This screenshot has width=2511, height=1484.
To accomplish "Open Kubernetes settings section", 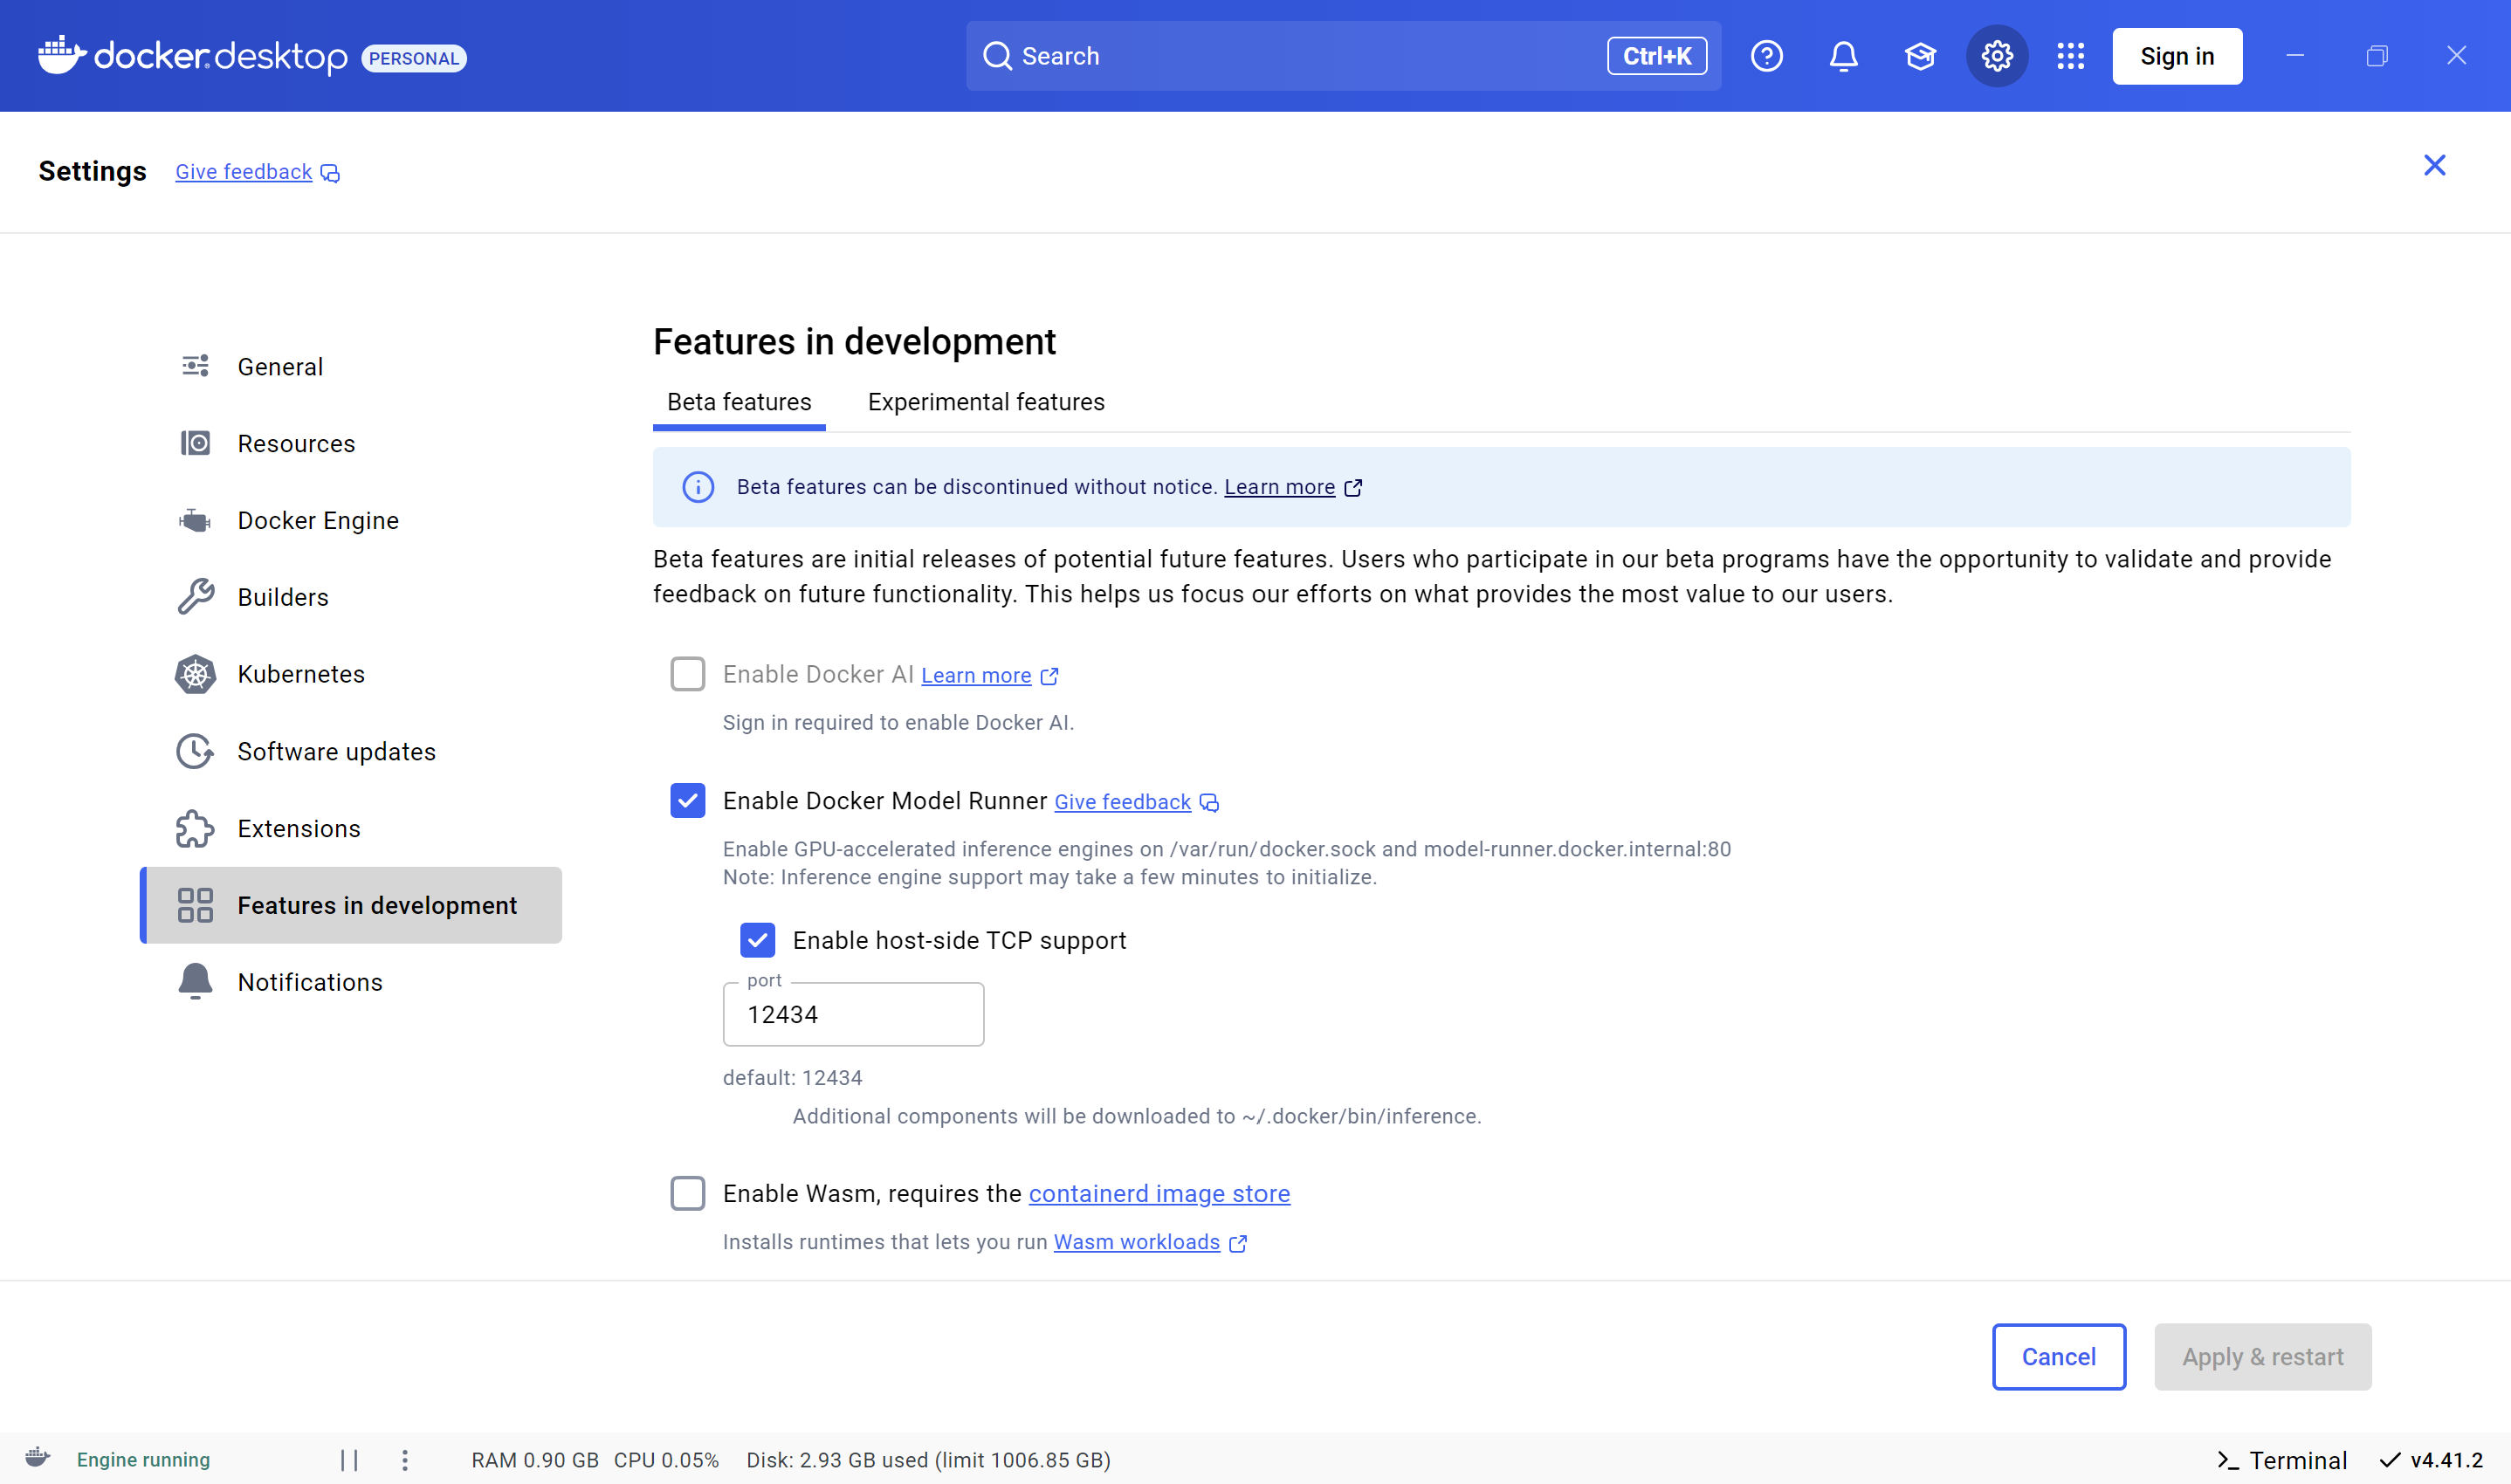I will 351,674.
